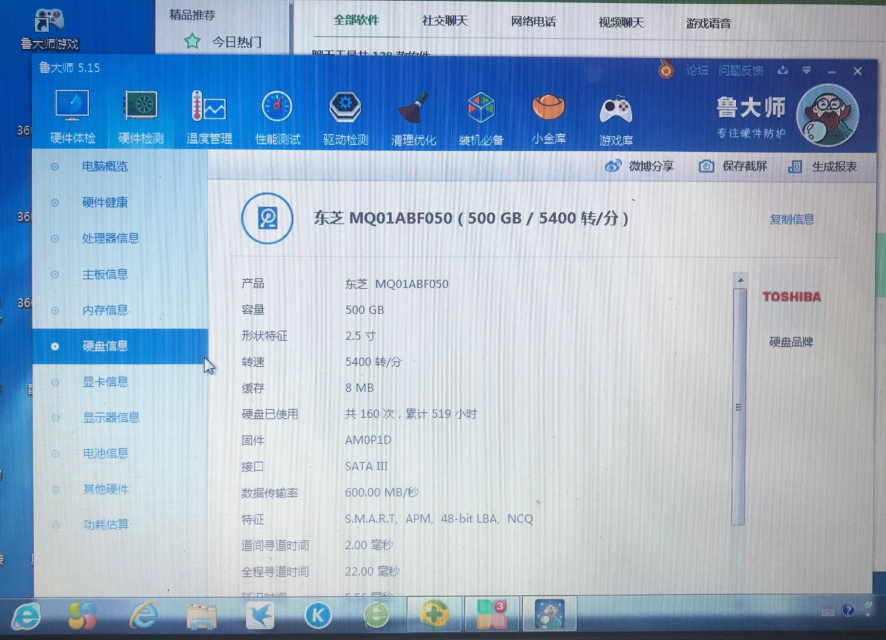This screenshot has height=640, width=886.
Task: Click the blue bird icon in the taskbar
Action: point(260,615)
